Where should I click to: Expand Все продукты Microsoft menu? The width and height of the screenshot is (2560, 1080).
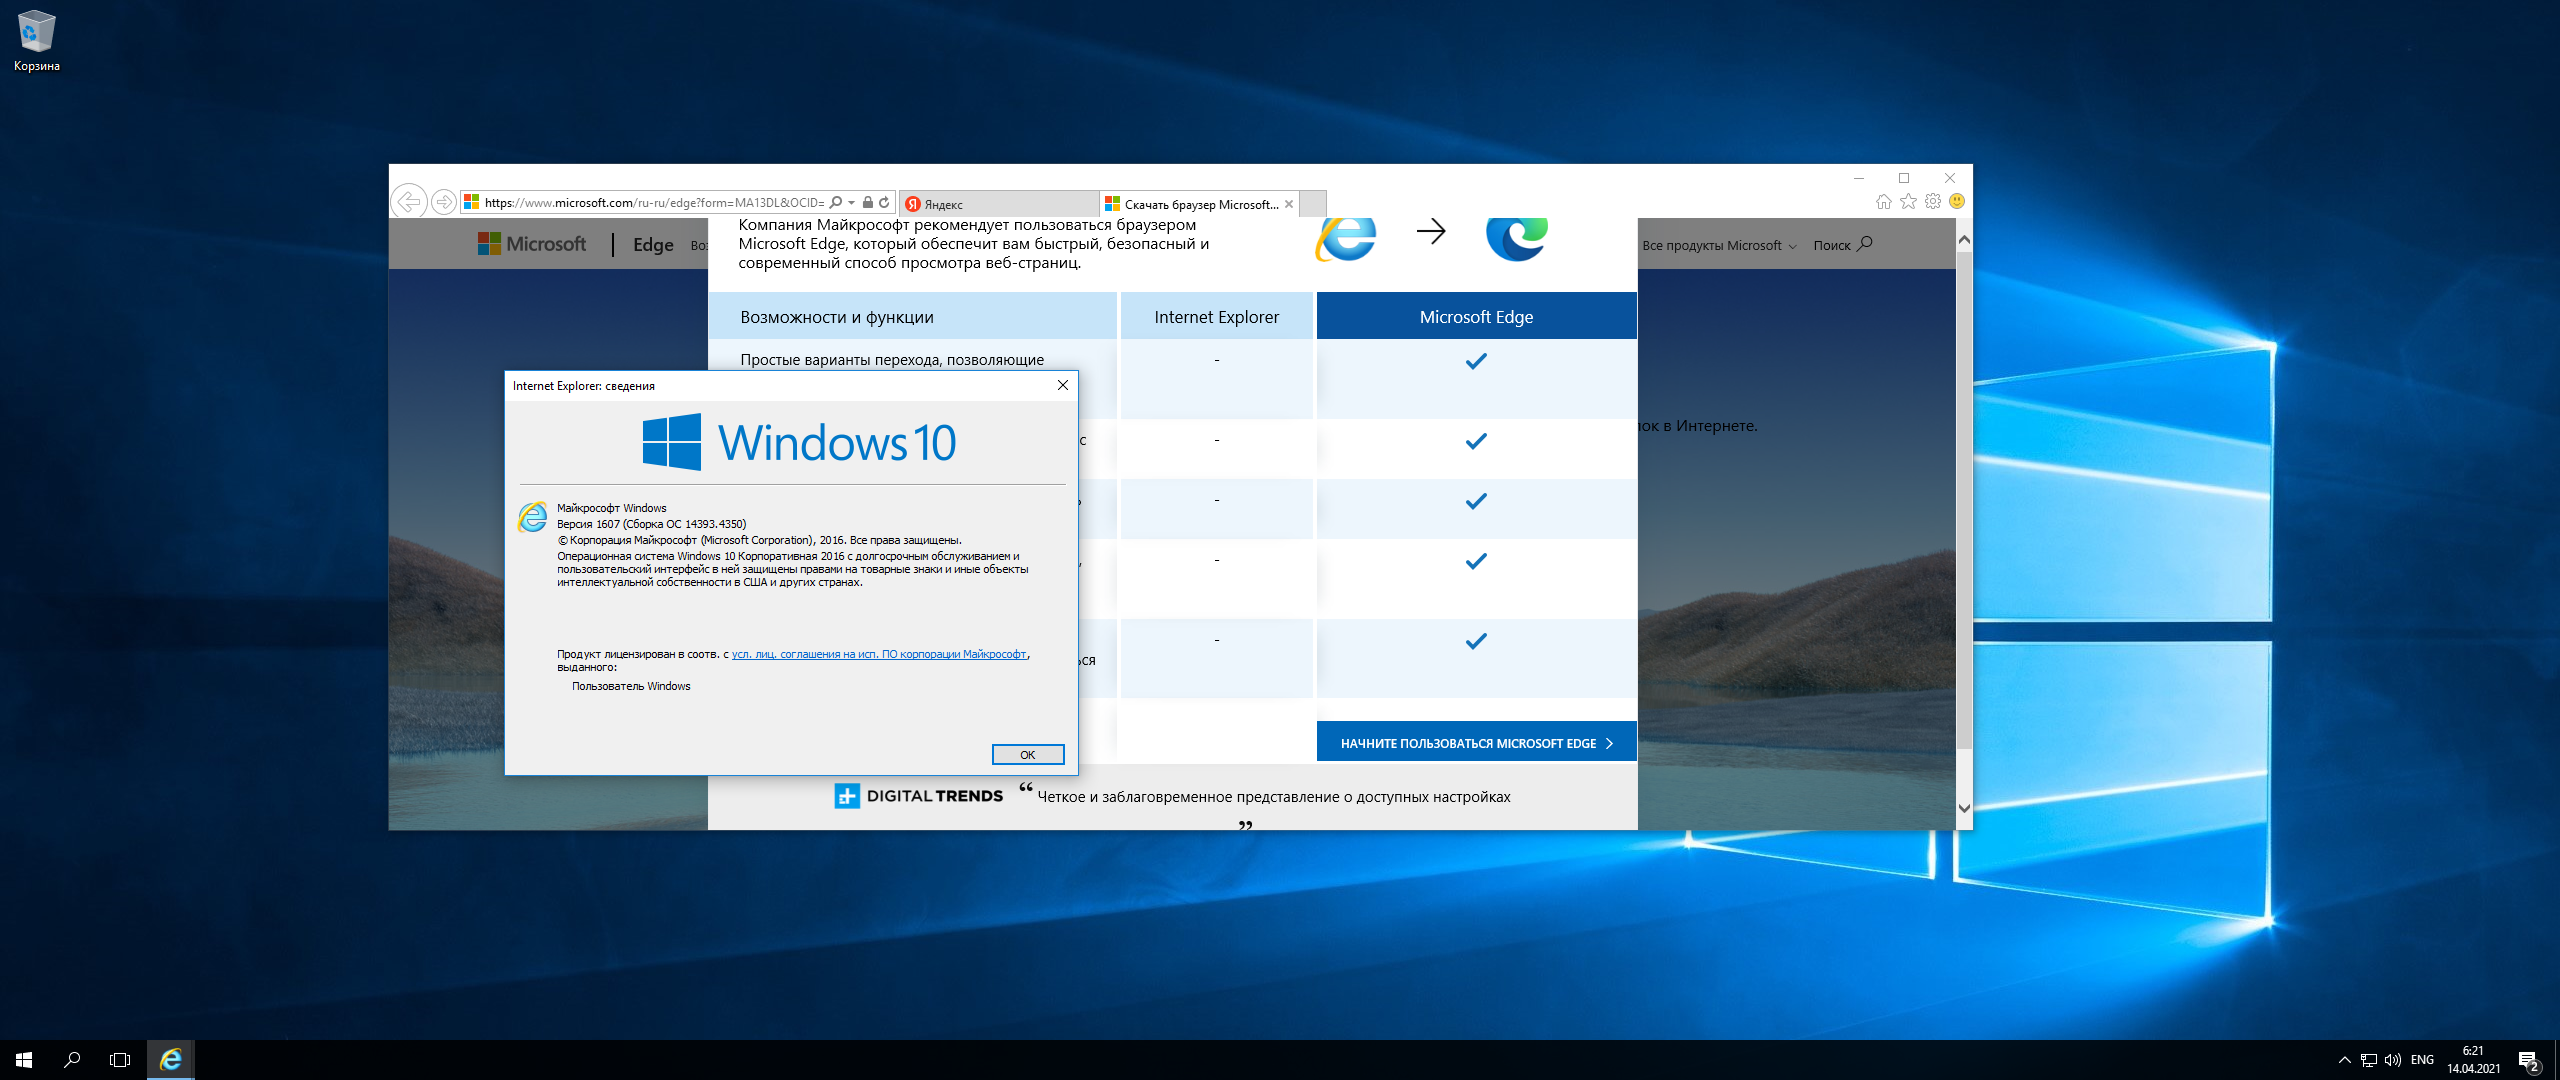tap(1719, 245)
